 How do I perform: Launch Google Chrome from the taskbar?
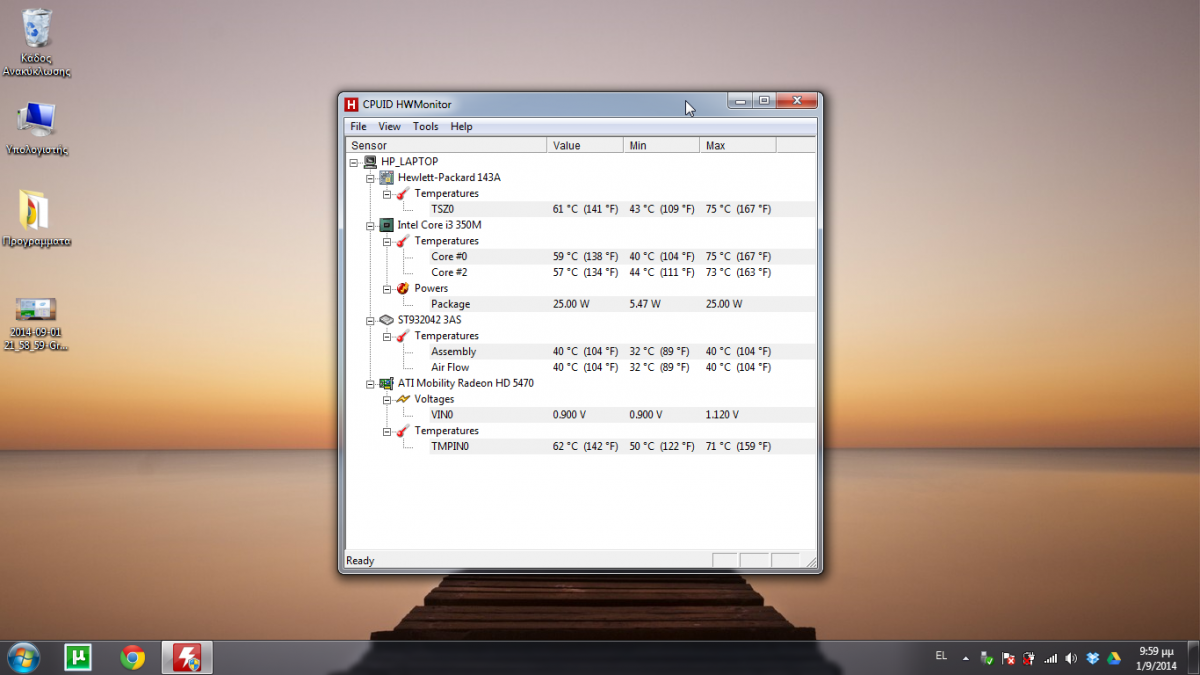(132, 657)
